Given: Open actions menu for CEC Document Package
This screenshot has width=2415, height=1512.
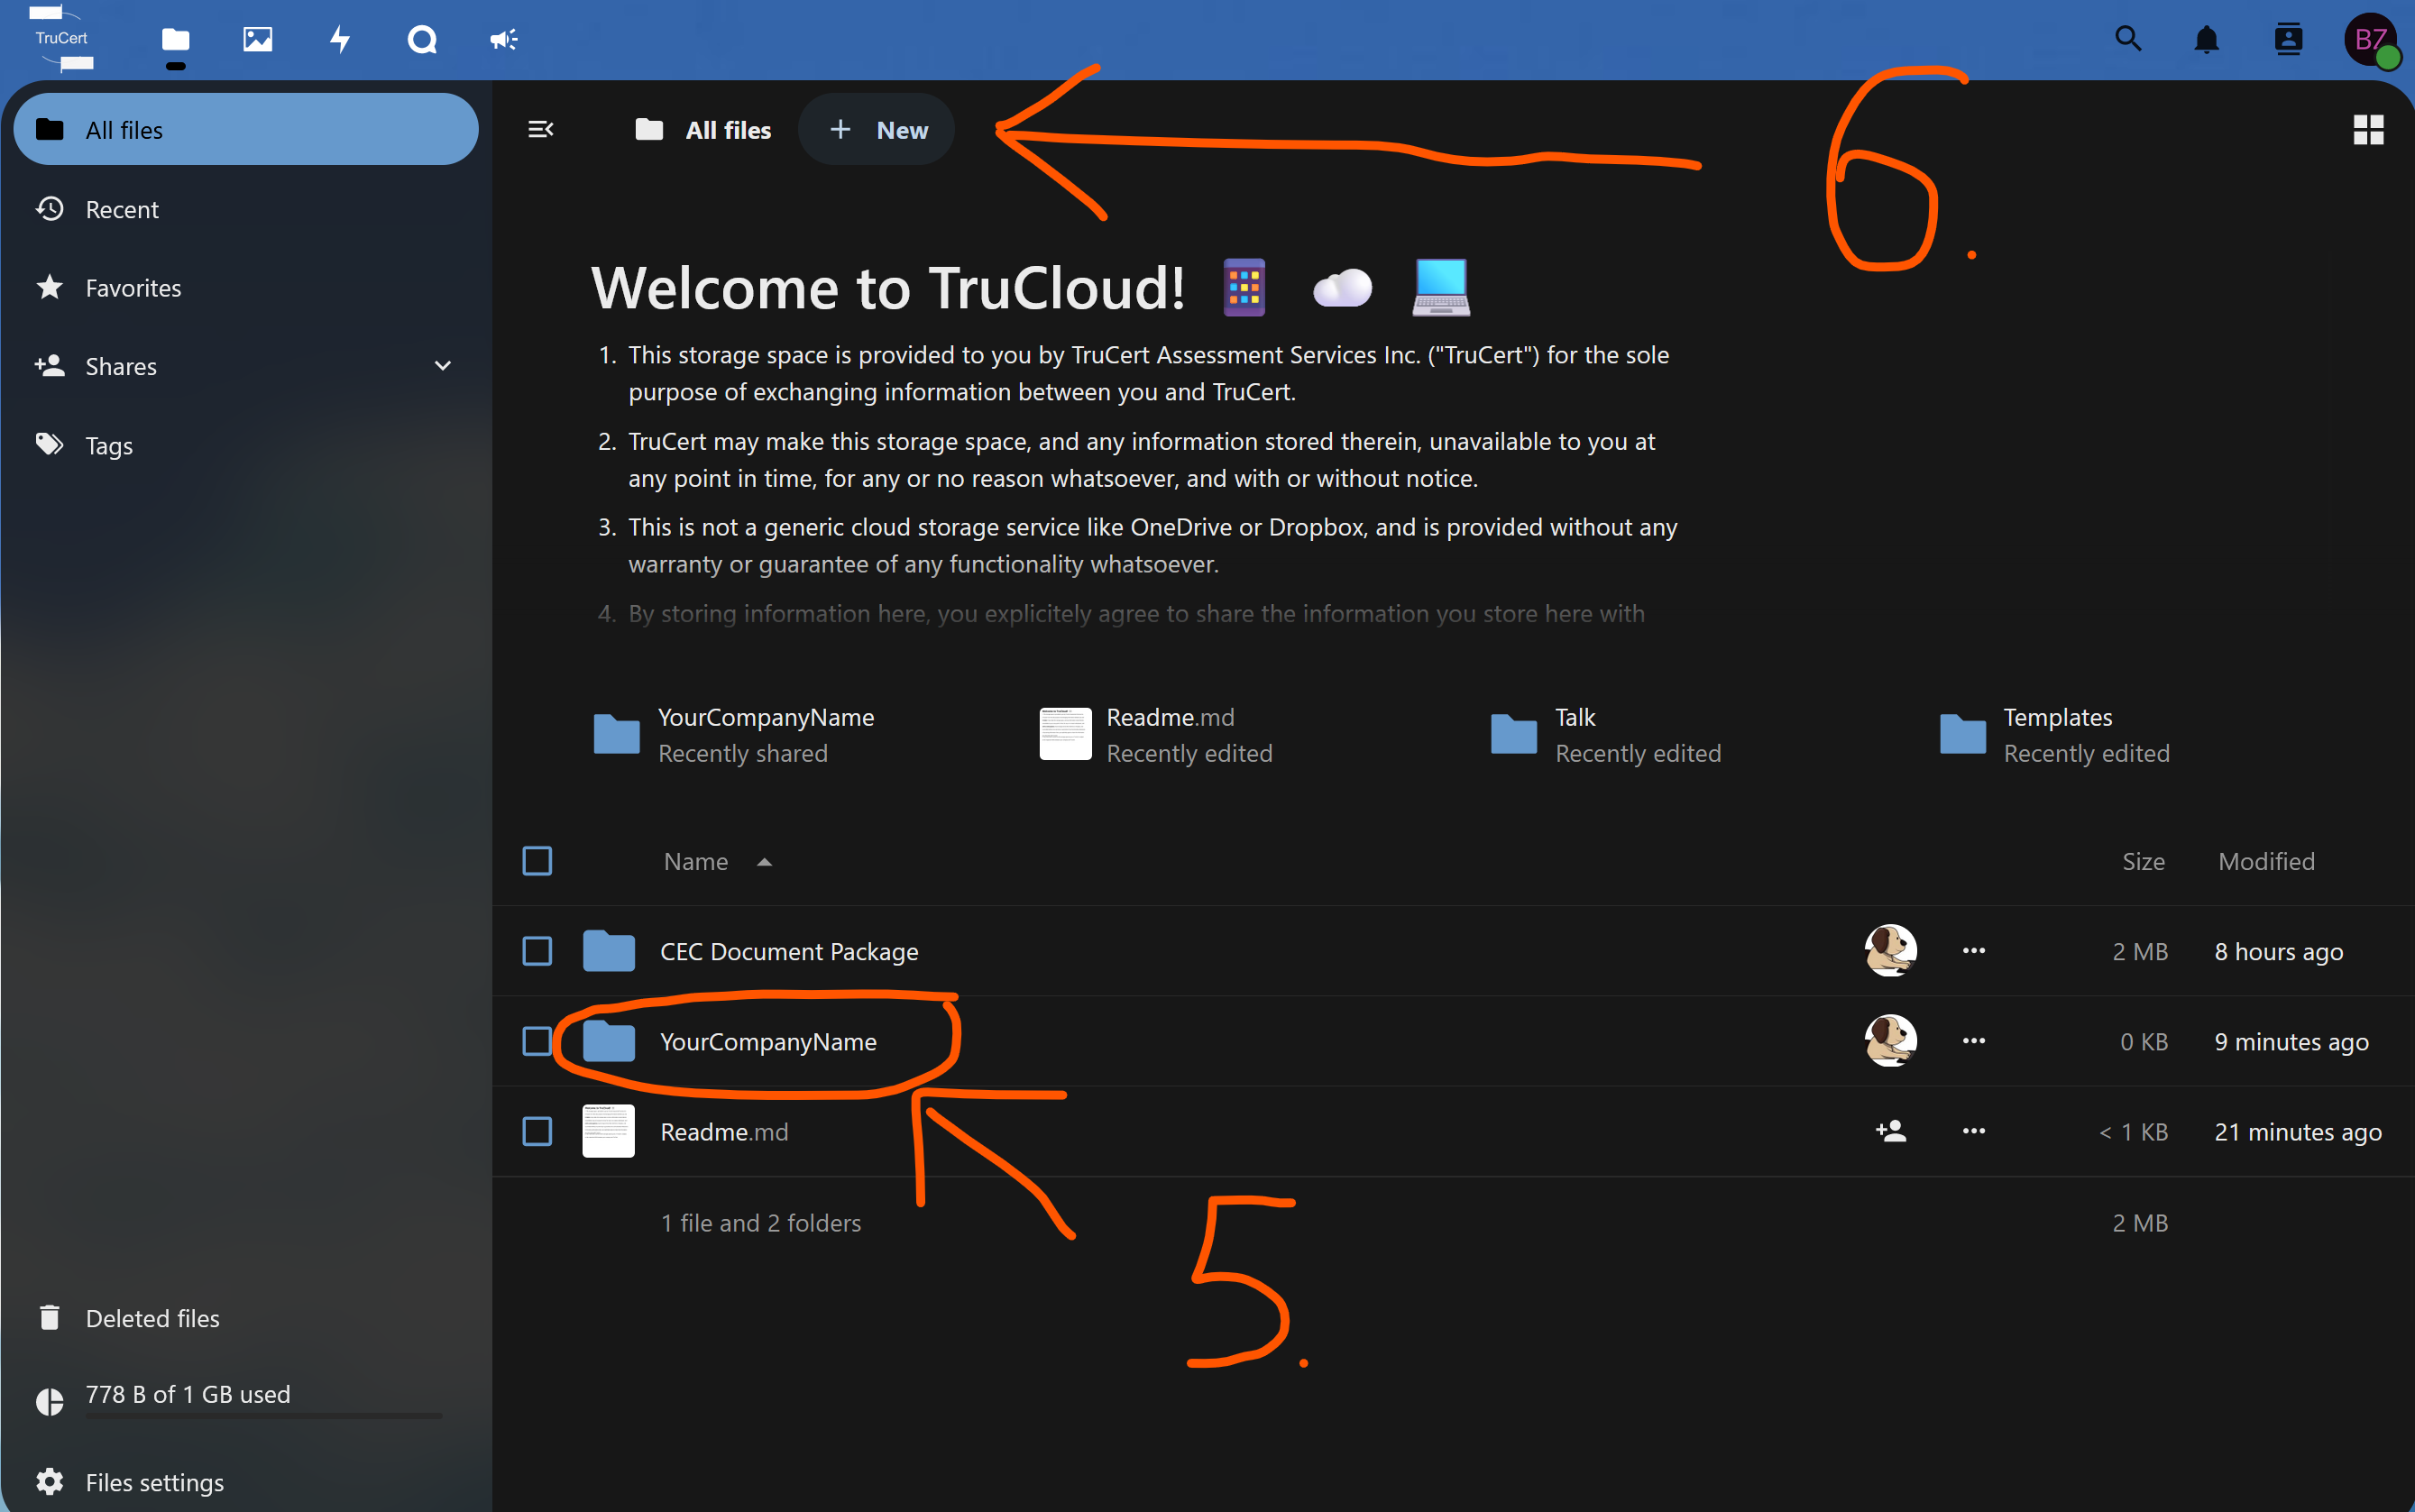Looking at the screenshot, I should pyautogui.click(x=1973, y=950).
